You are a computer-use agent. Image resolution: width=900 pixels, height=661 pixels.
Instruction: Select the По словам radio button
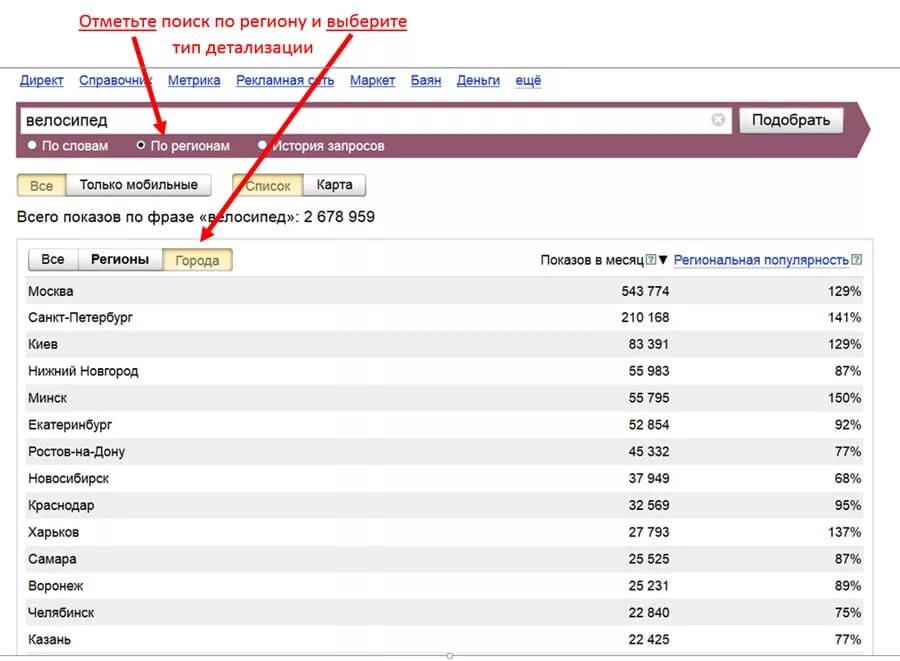[32, 145]
